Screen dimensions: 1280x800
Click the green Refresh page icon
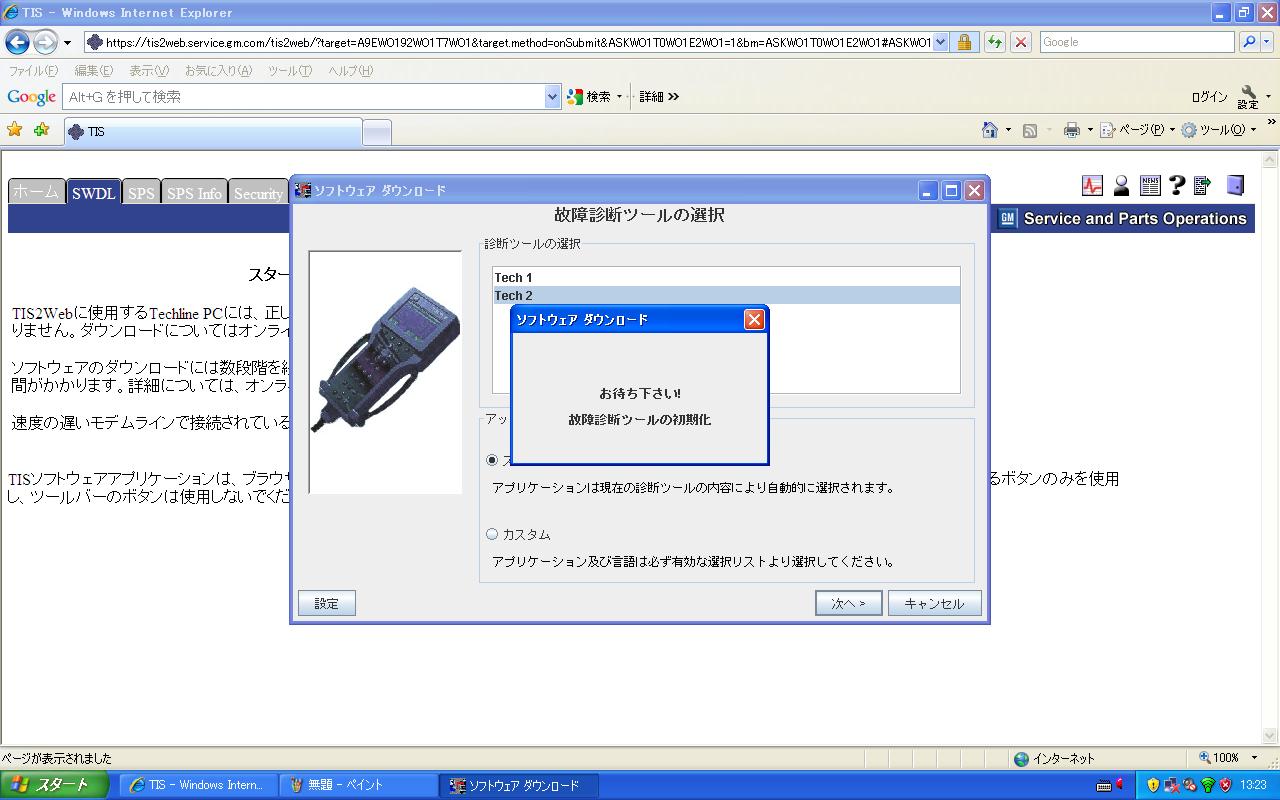click(x=995, y=43)
